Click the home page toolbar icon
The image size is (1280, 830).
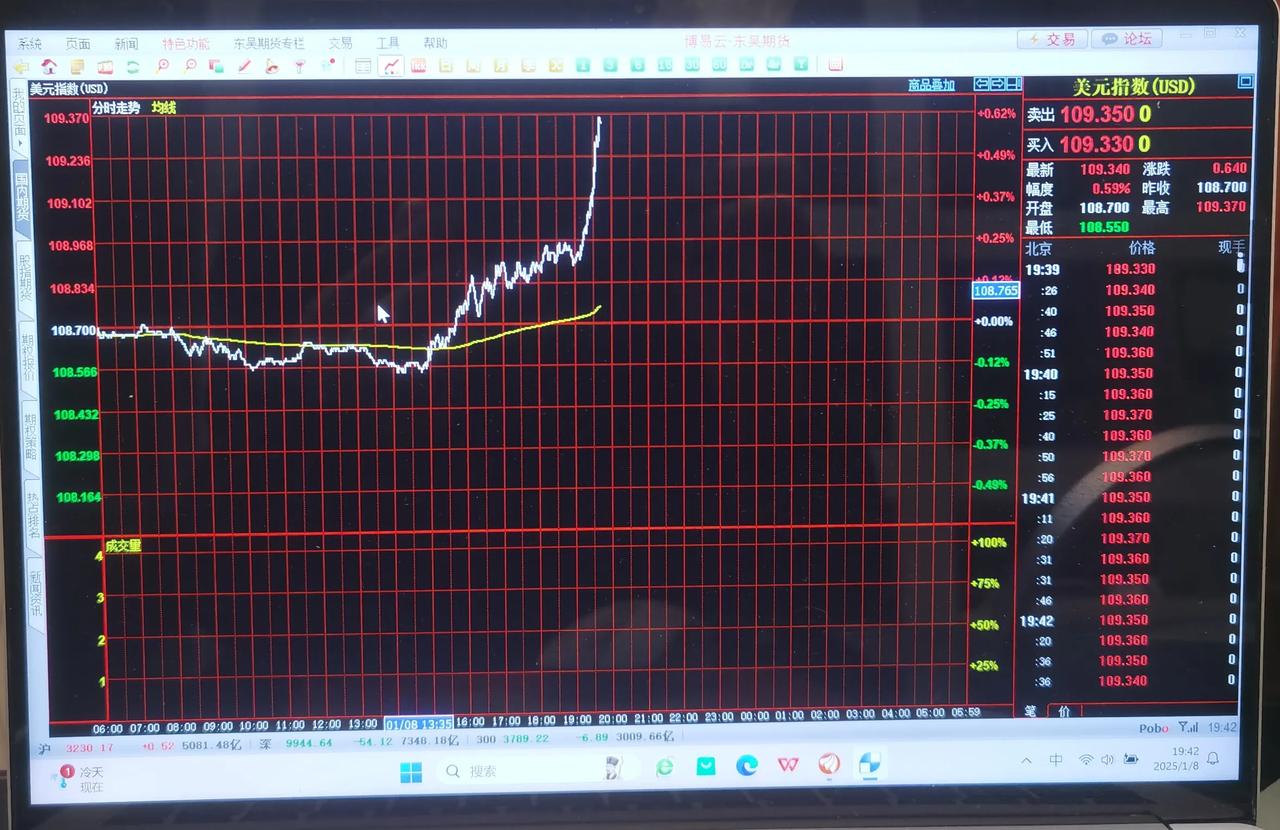coord(50,66)
